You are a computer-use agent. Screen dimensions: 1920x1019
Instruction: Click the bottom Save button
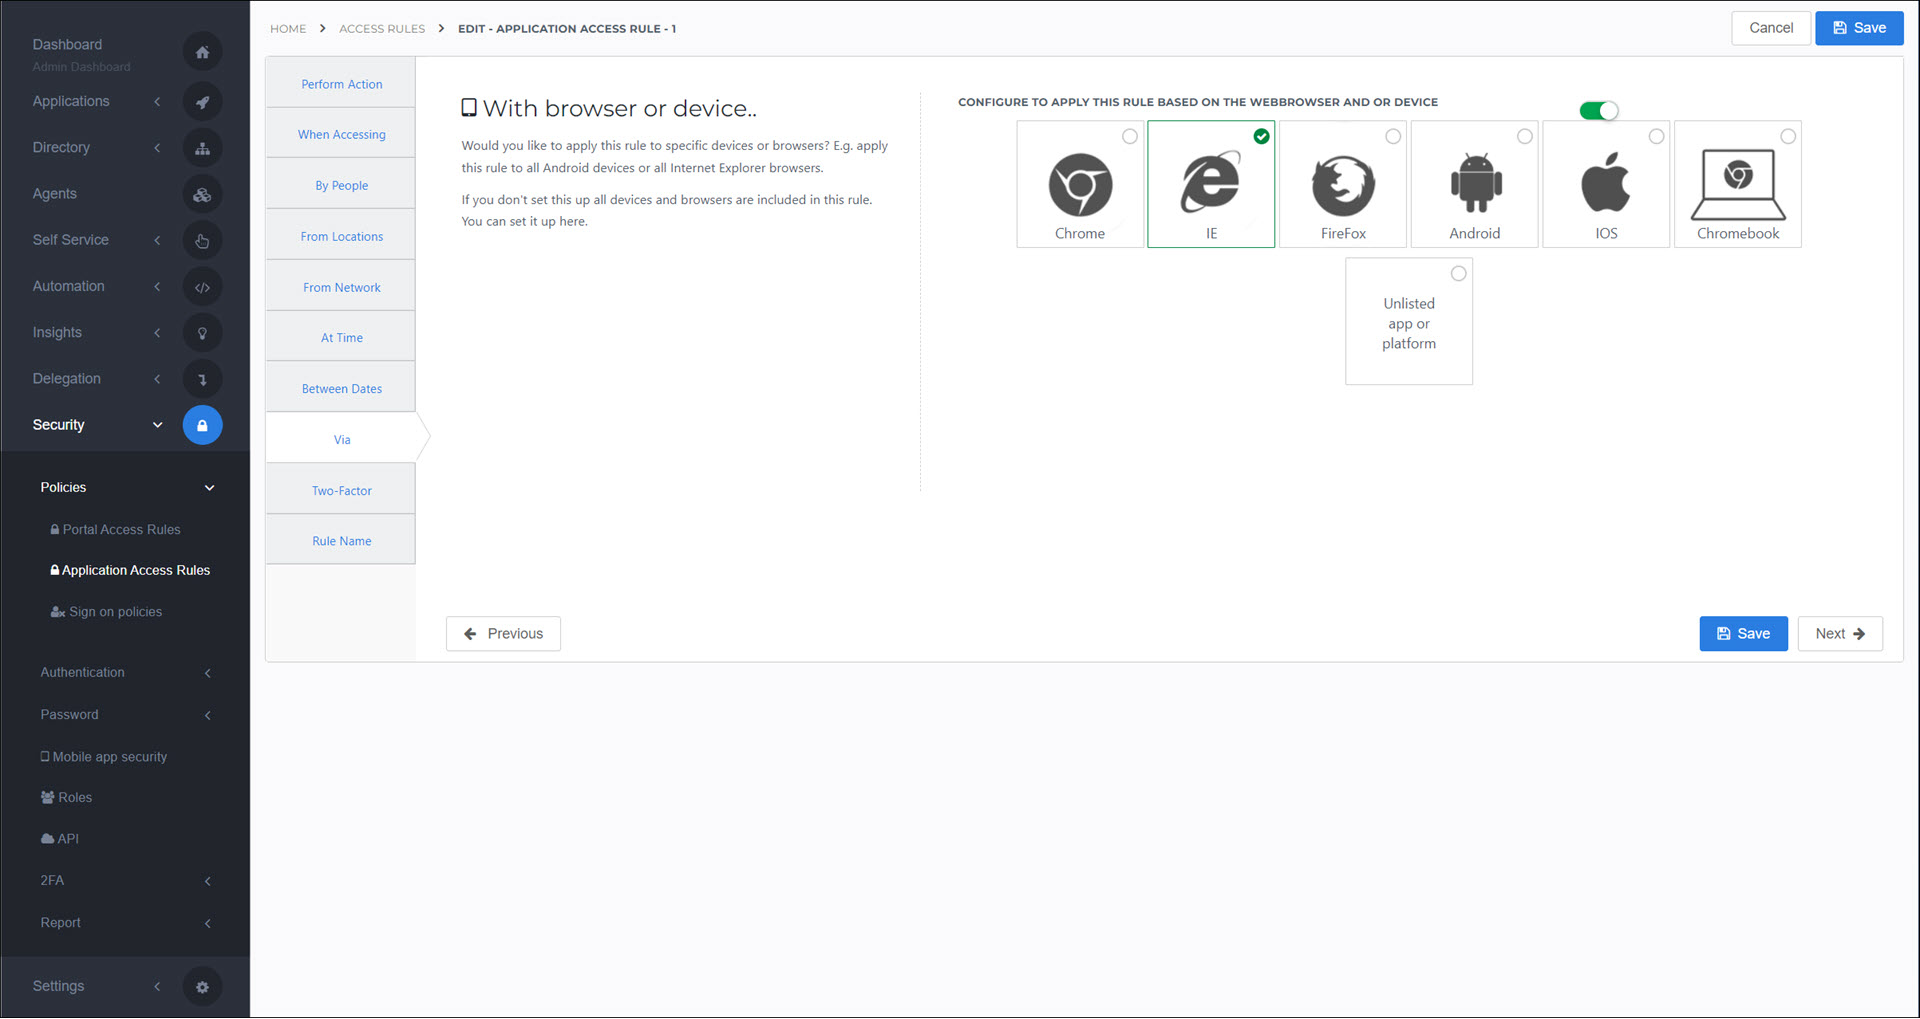1743,634
